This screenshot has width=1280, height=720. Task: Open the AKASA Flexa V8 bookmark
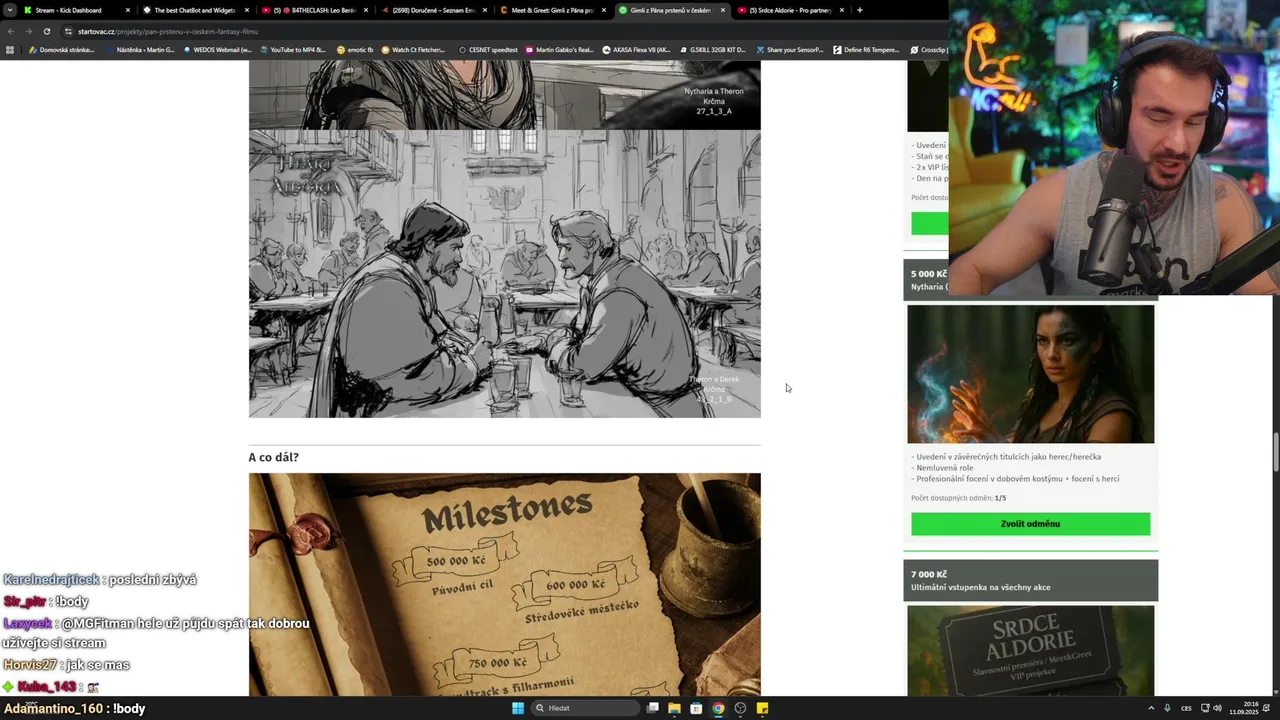click(x=636, y=49)
